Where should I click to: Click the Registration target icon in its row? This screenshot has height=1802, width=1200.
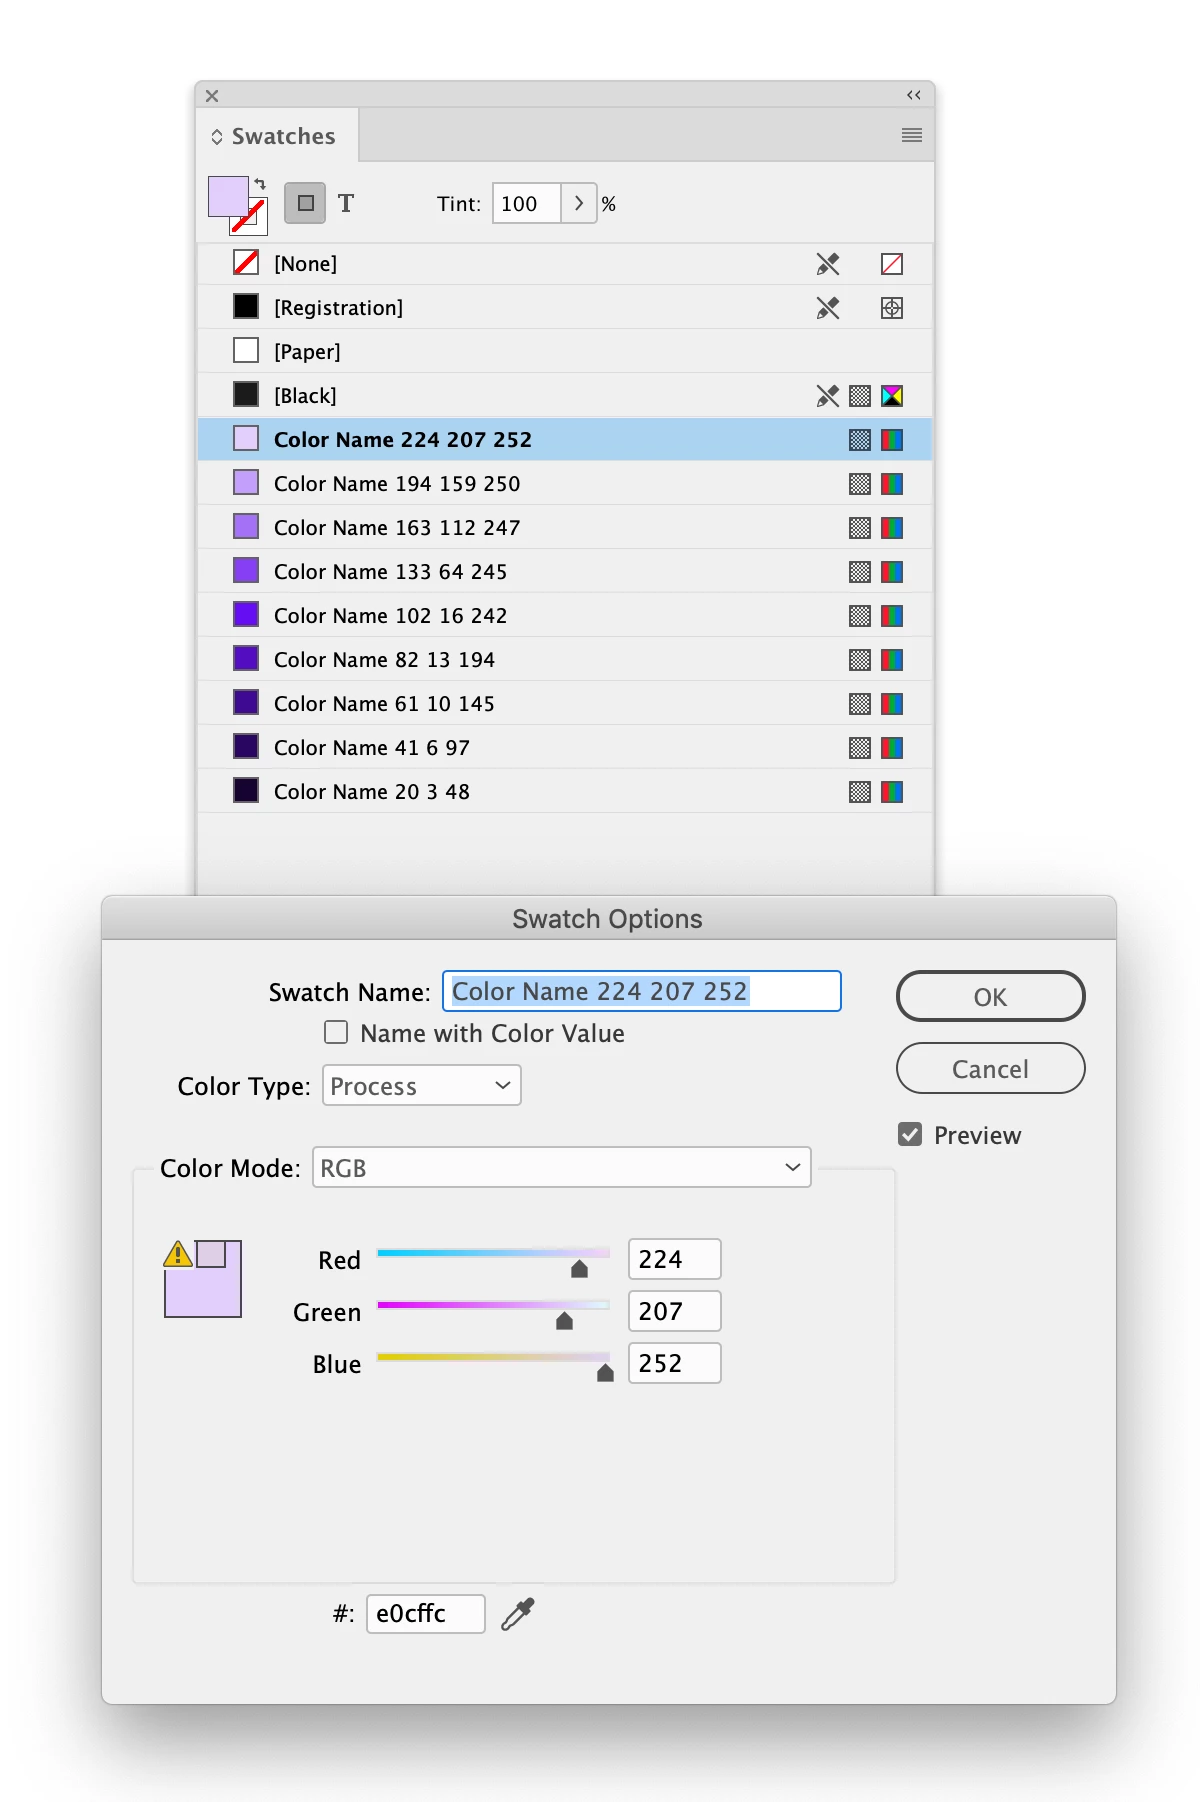click(892, 308)
